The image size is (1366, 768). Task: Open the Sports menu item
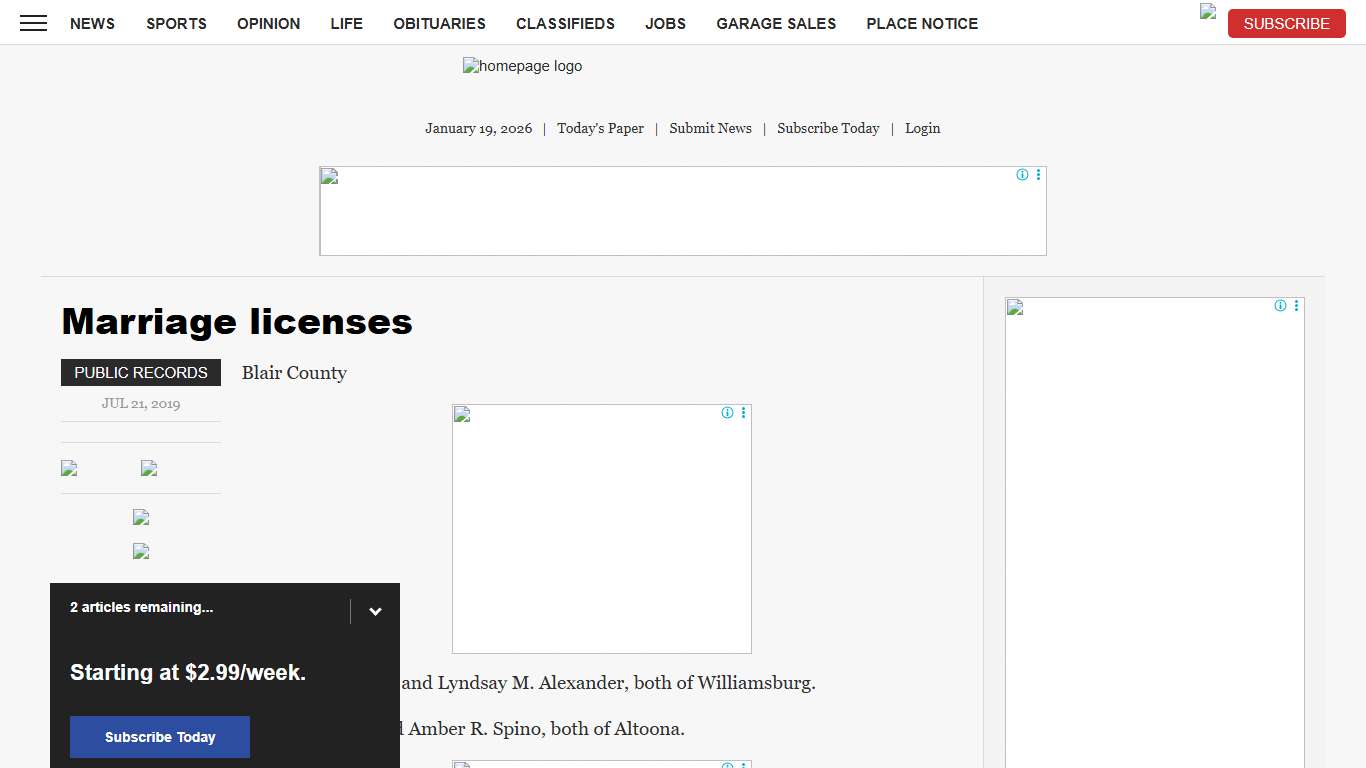point(176,23)
